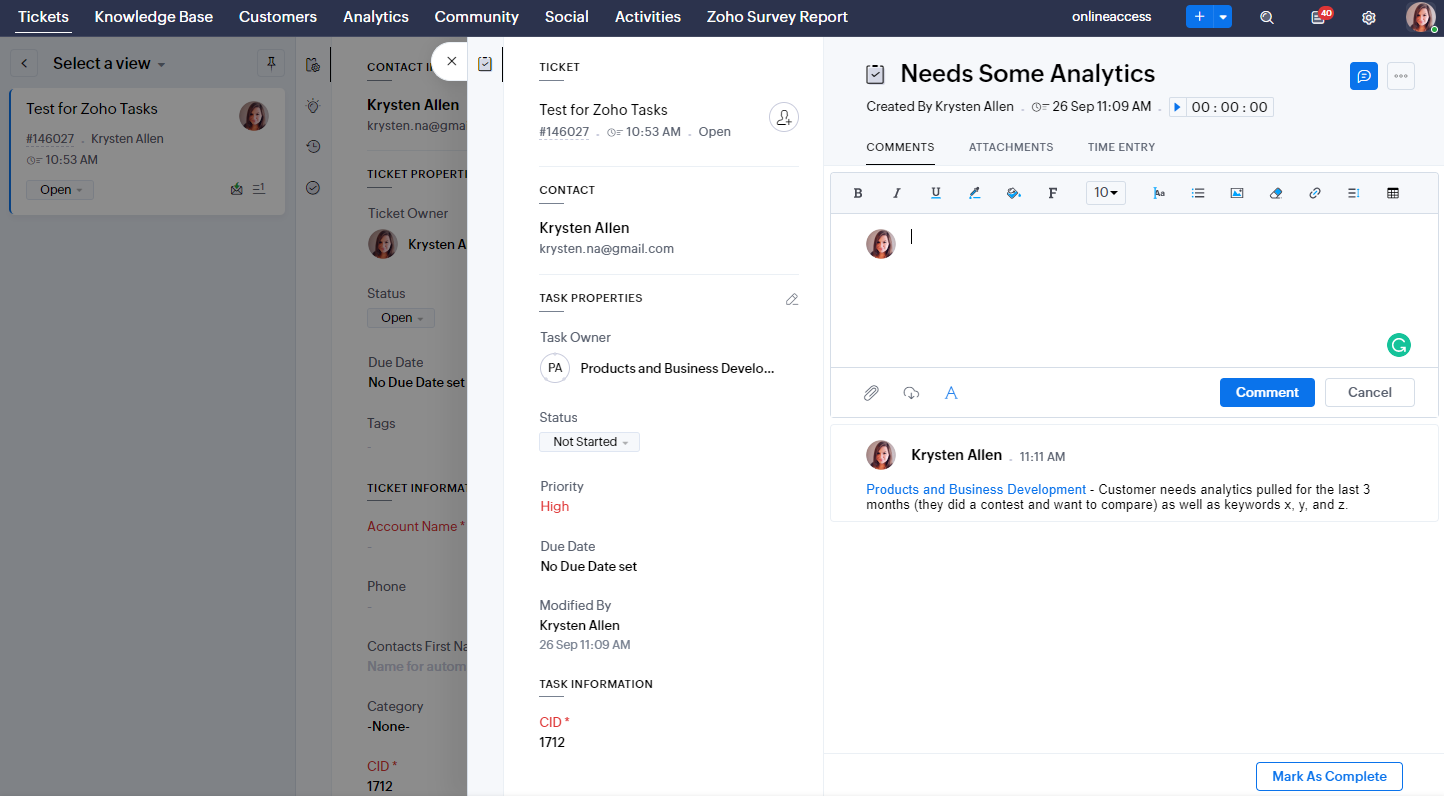
Task: Click the paperclip attach file icon
Action: click(871, 393)
